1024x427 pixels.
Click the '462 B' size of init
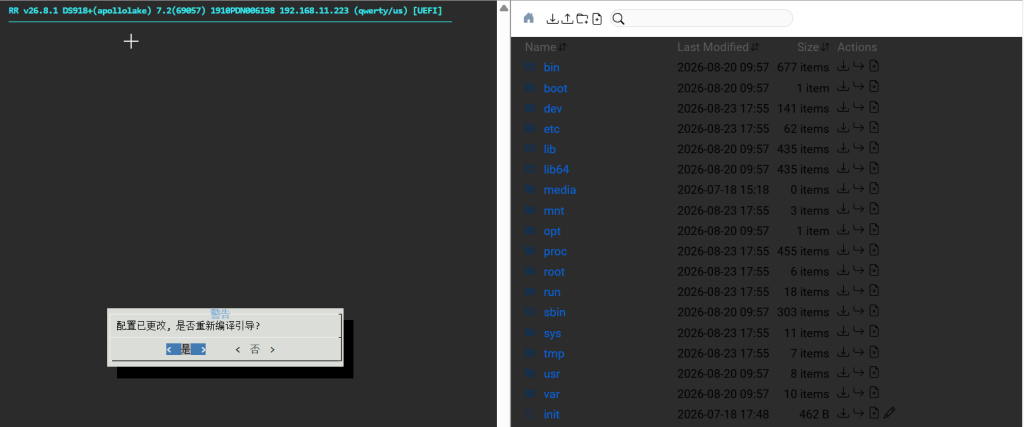[x=814, y=415]
